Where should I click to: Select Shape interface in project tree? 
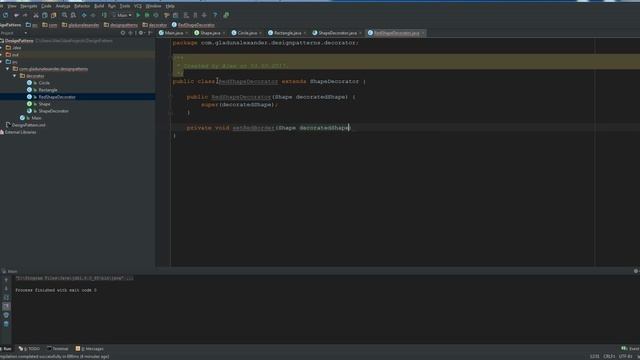44,104
